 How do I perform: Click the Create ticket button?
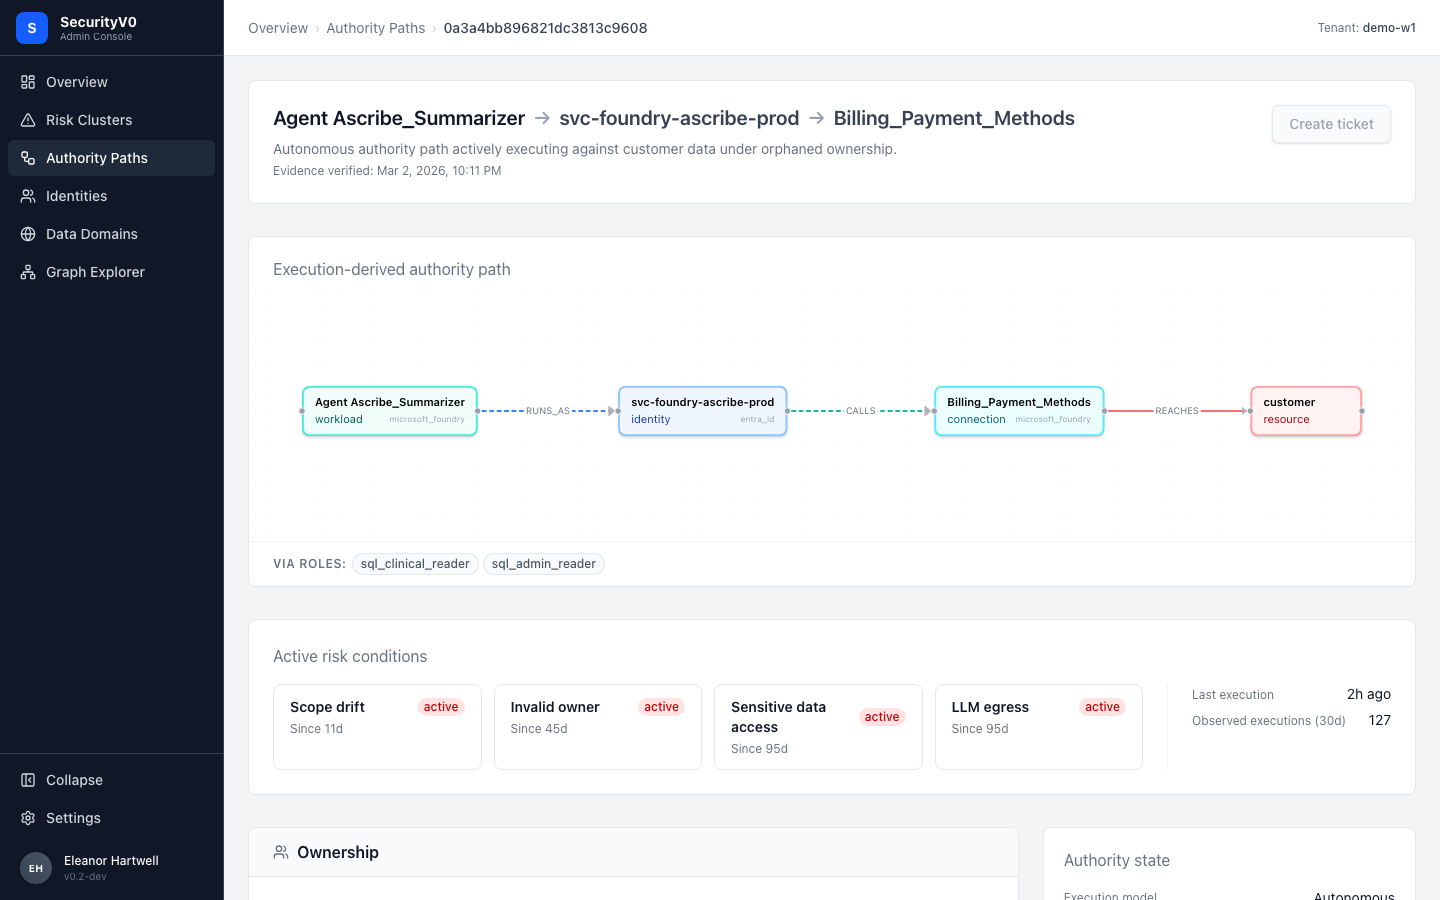(1331, 124)
